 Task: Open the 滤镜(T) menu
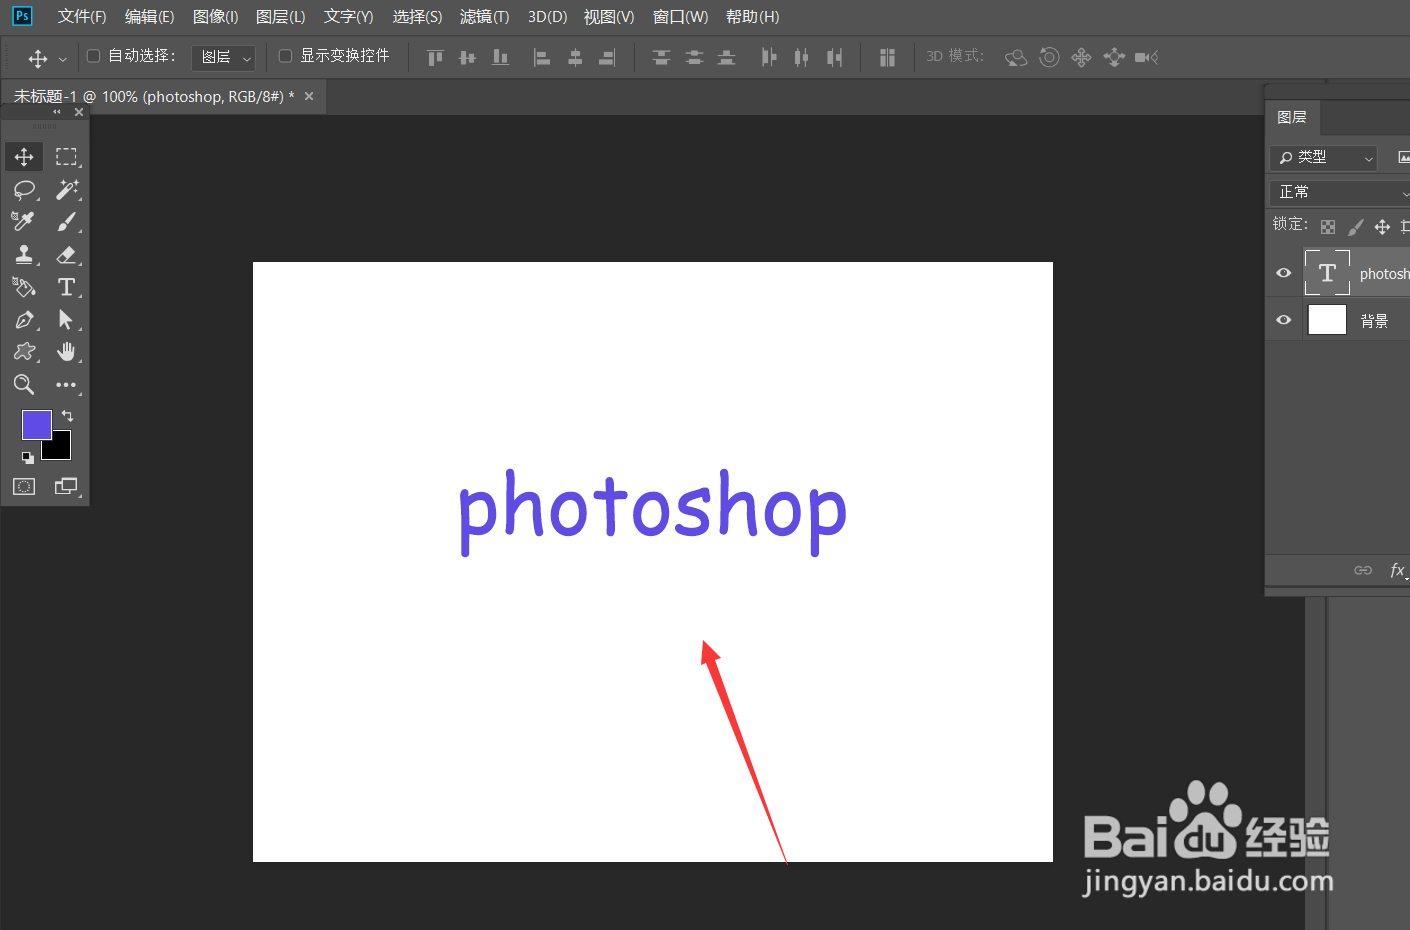pyautogui.click(x=485, y=17)
